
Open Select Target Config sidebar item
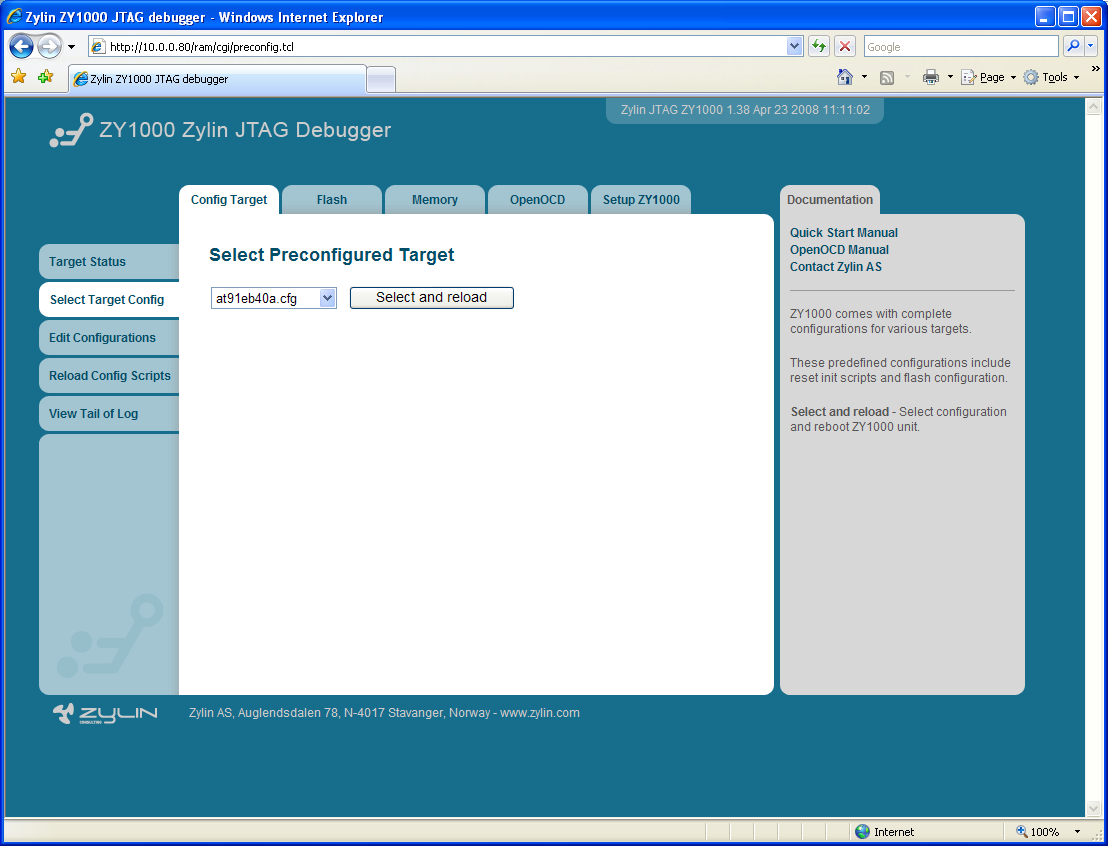point(110,300)
